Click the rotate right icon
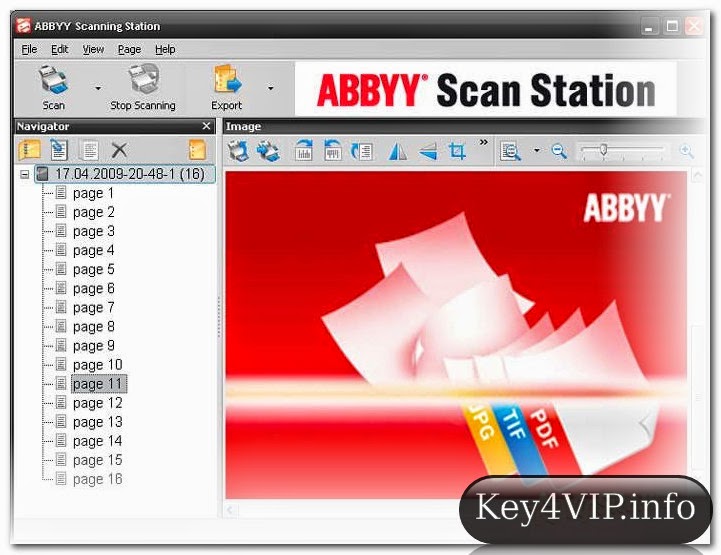 303,150
